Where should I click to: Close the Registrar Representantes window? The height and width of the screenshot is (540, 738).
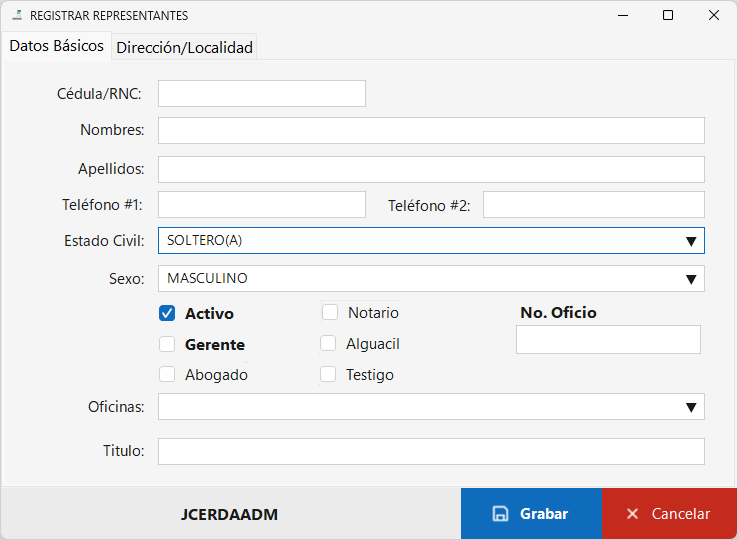click(x=714, y=16)
